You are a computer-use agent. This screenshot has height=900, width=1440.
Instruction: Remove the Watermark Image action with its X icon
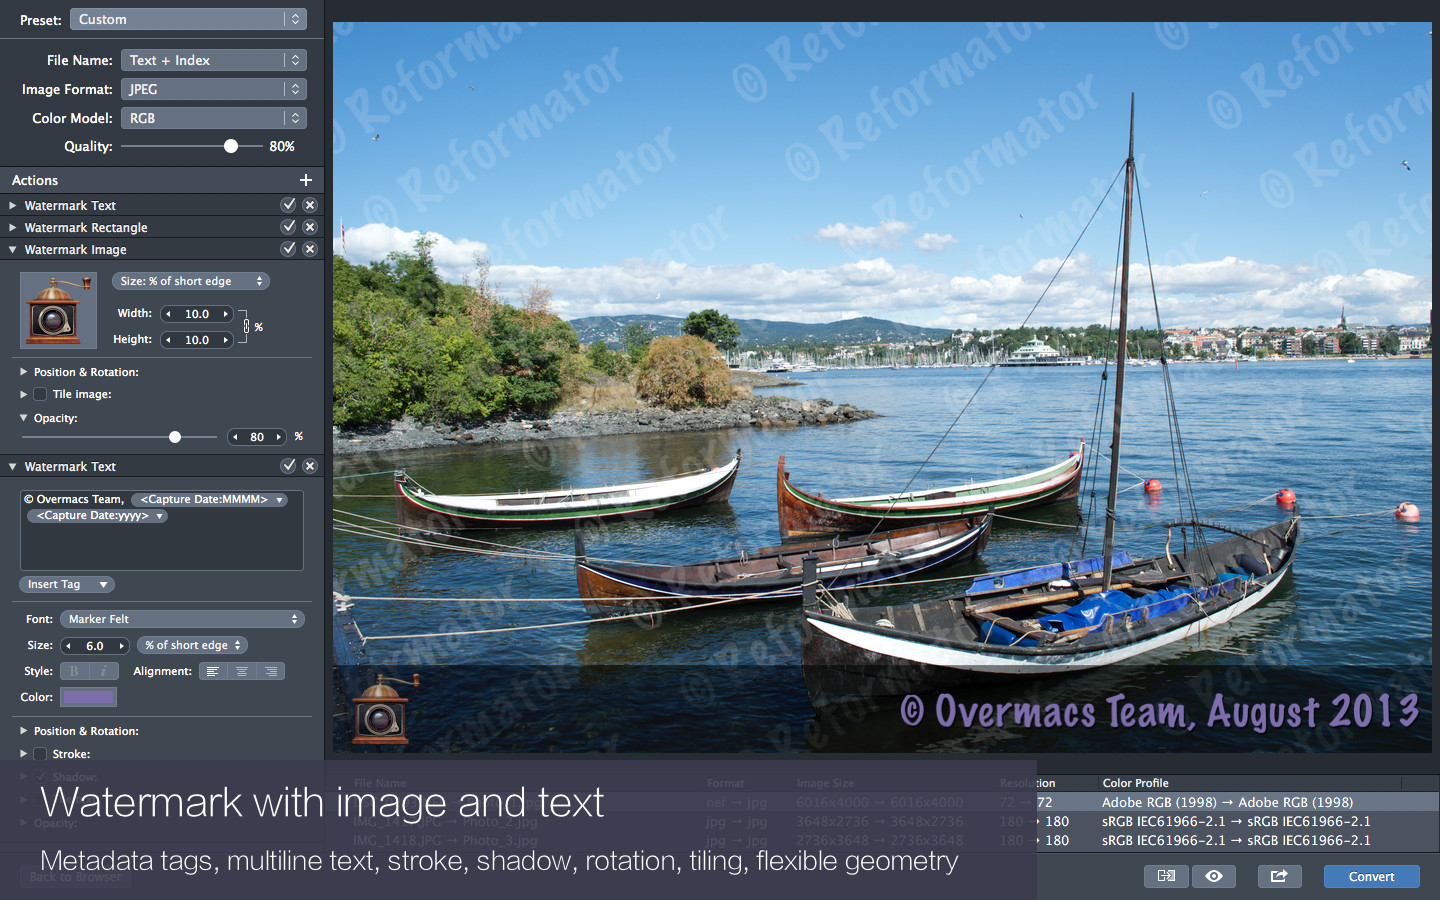310,249
